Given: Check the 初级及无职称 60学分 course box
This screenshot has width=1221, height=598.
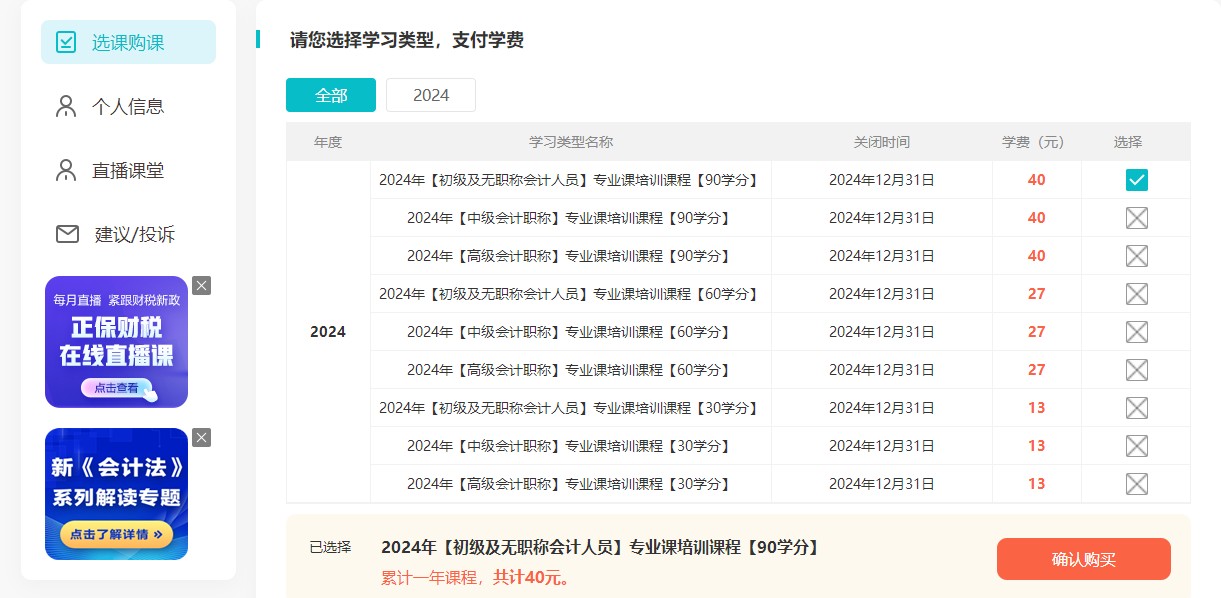Looking at the screenshot, I should (1136, 294).
